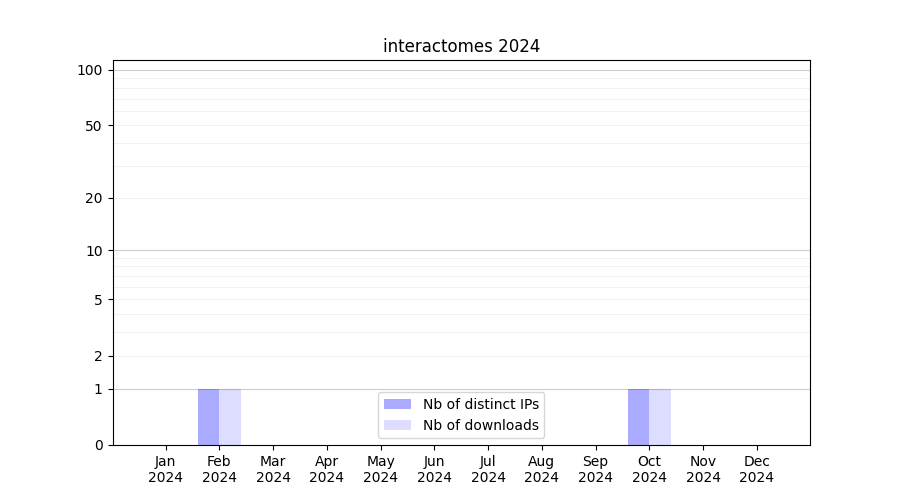Click the 'Nb of distinct IPs' legend swatch
This screenshot has height=500, width=900.
click(x=397, y=404)
